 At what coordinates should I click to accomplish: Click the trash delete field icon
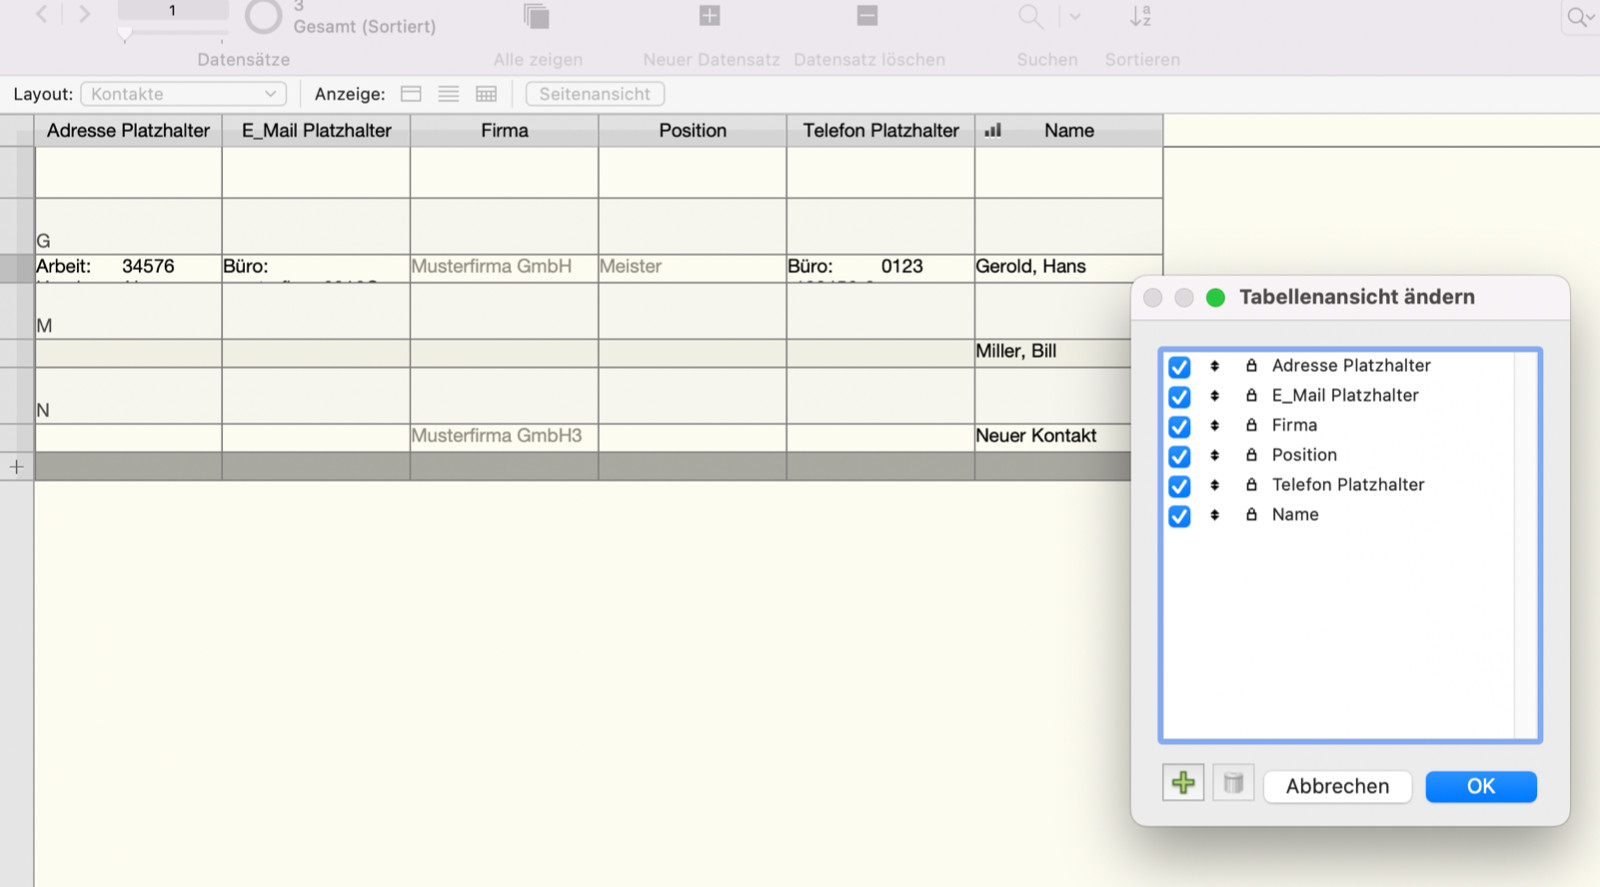[1234, 783]
